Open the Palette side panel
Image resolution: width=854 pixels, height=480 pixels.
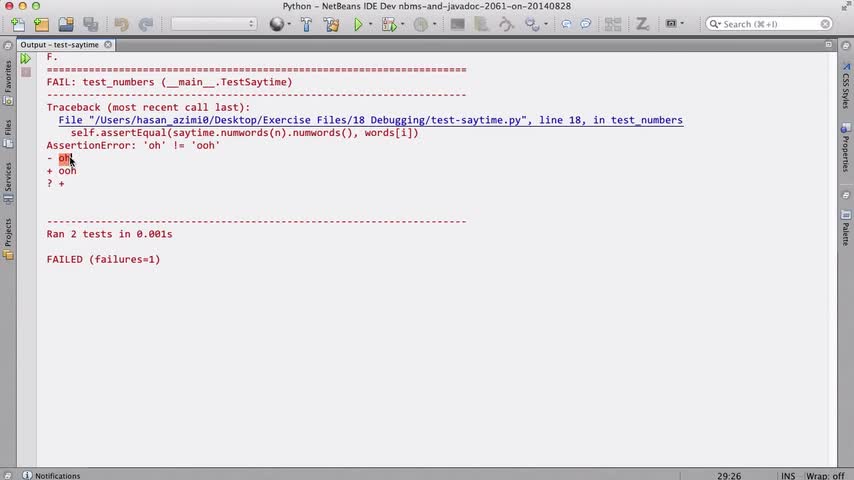tap(846, 229)
